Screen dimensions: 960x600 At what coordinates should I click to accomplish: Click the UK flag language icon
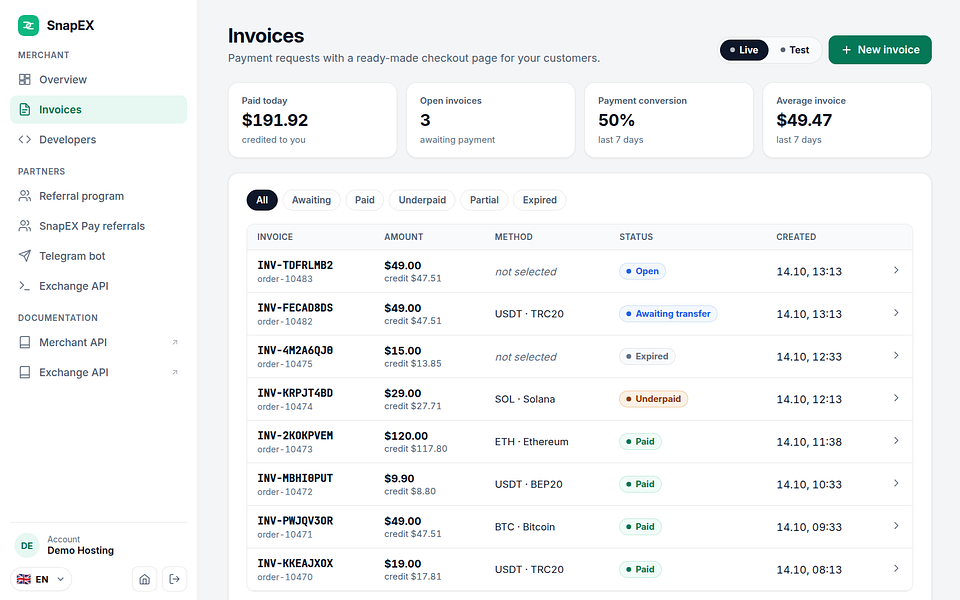coord(24,579)
